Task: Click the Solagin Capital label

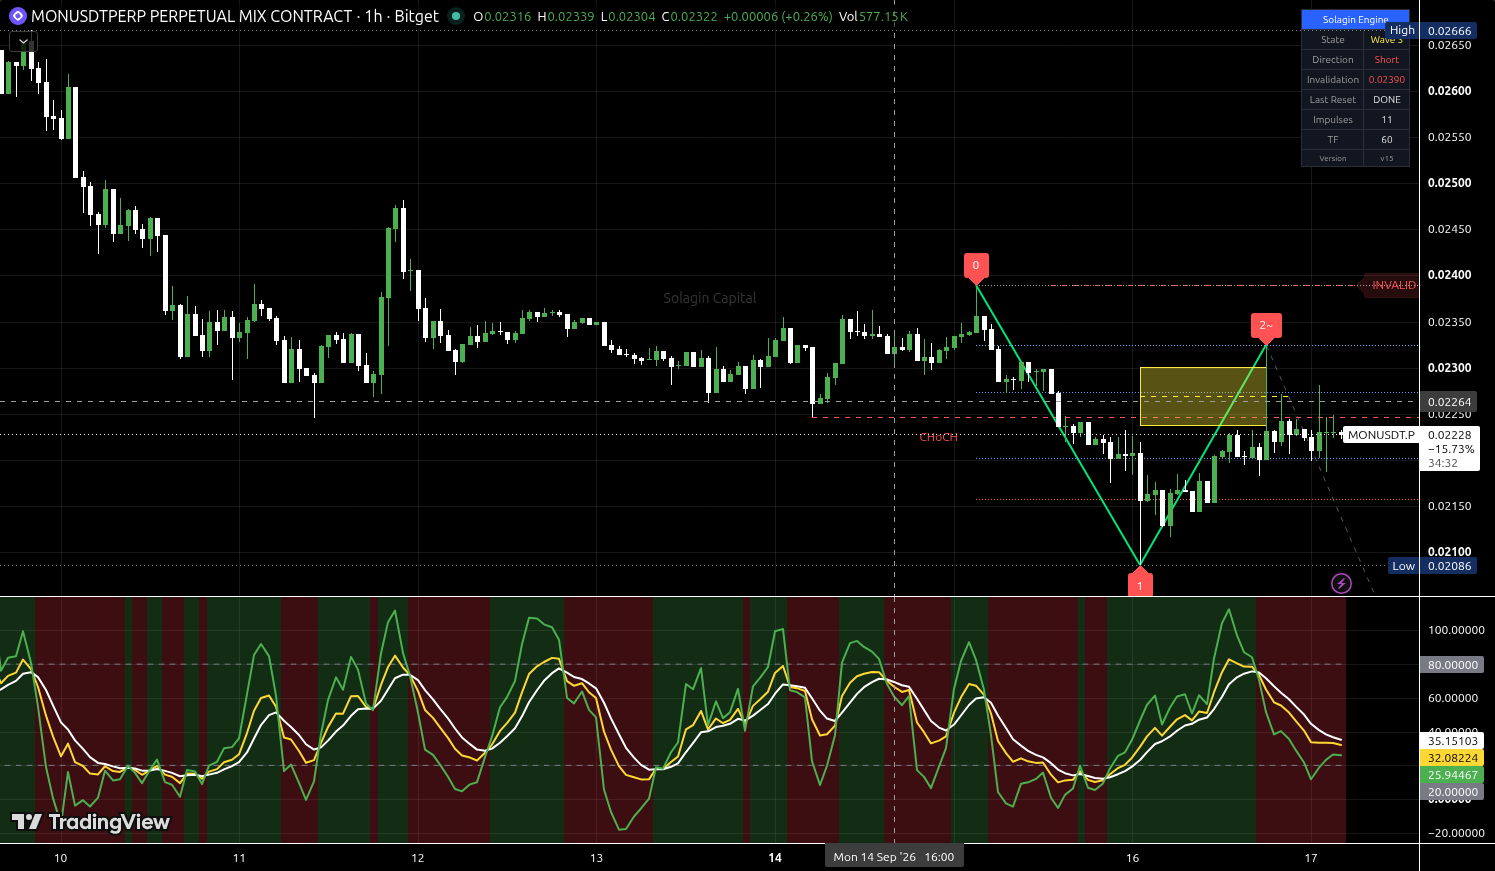Action: coord(710,298)
